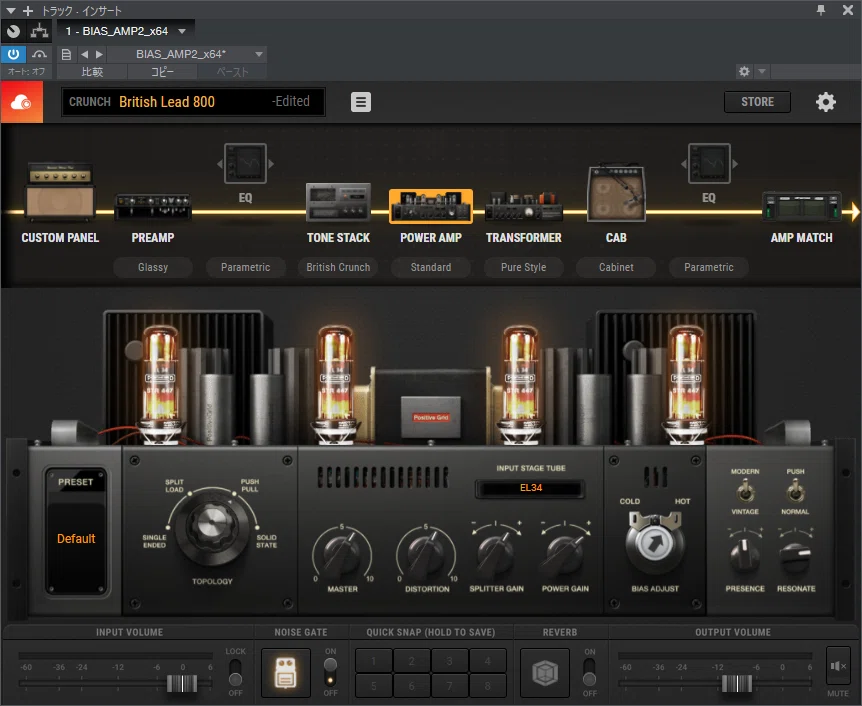Click the Topology selector knob
This screenshot has width=862, height=706.
click(212, 528)
